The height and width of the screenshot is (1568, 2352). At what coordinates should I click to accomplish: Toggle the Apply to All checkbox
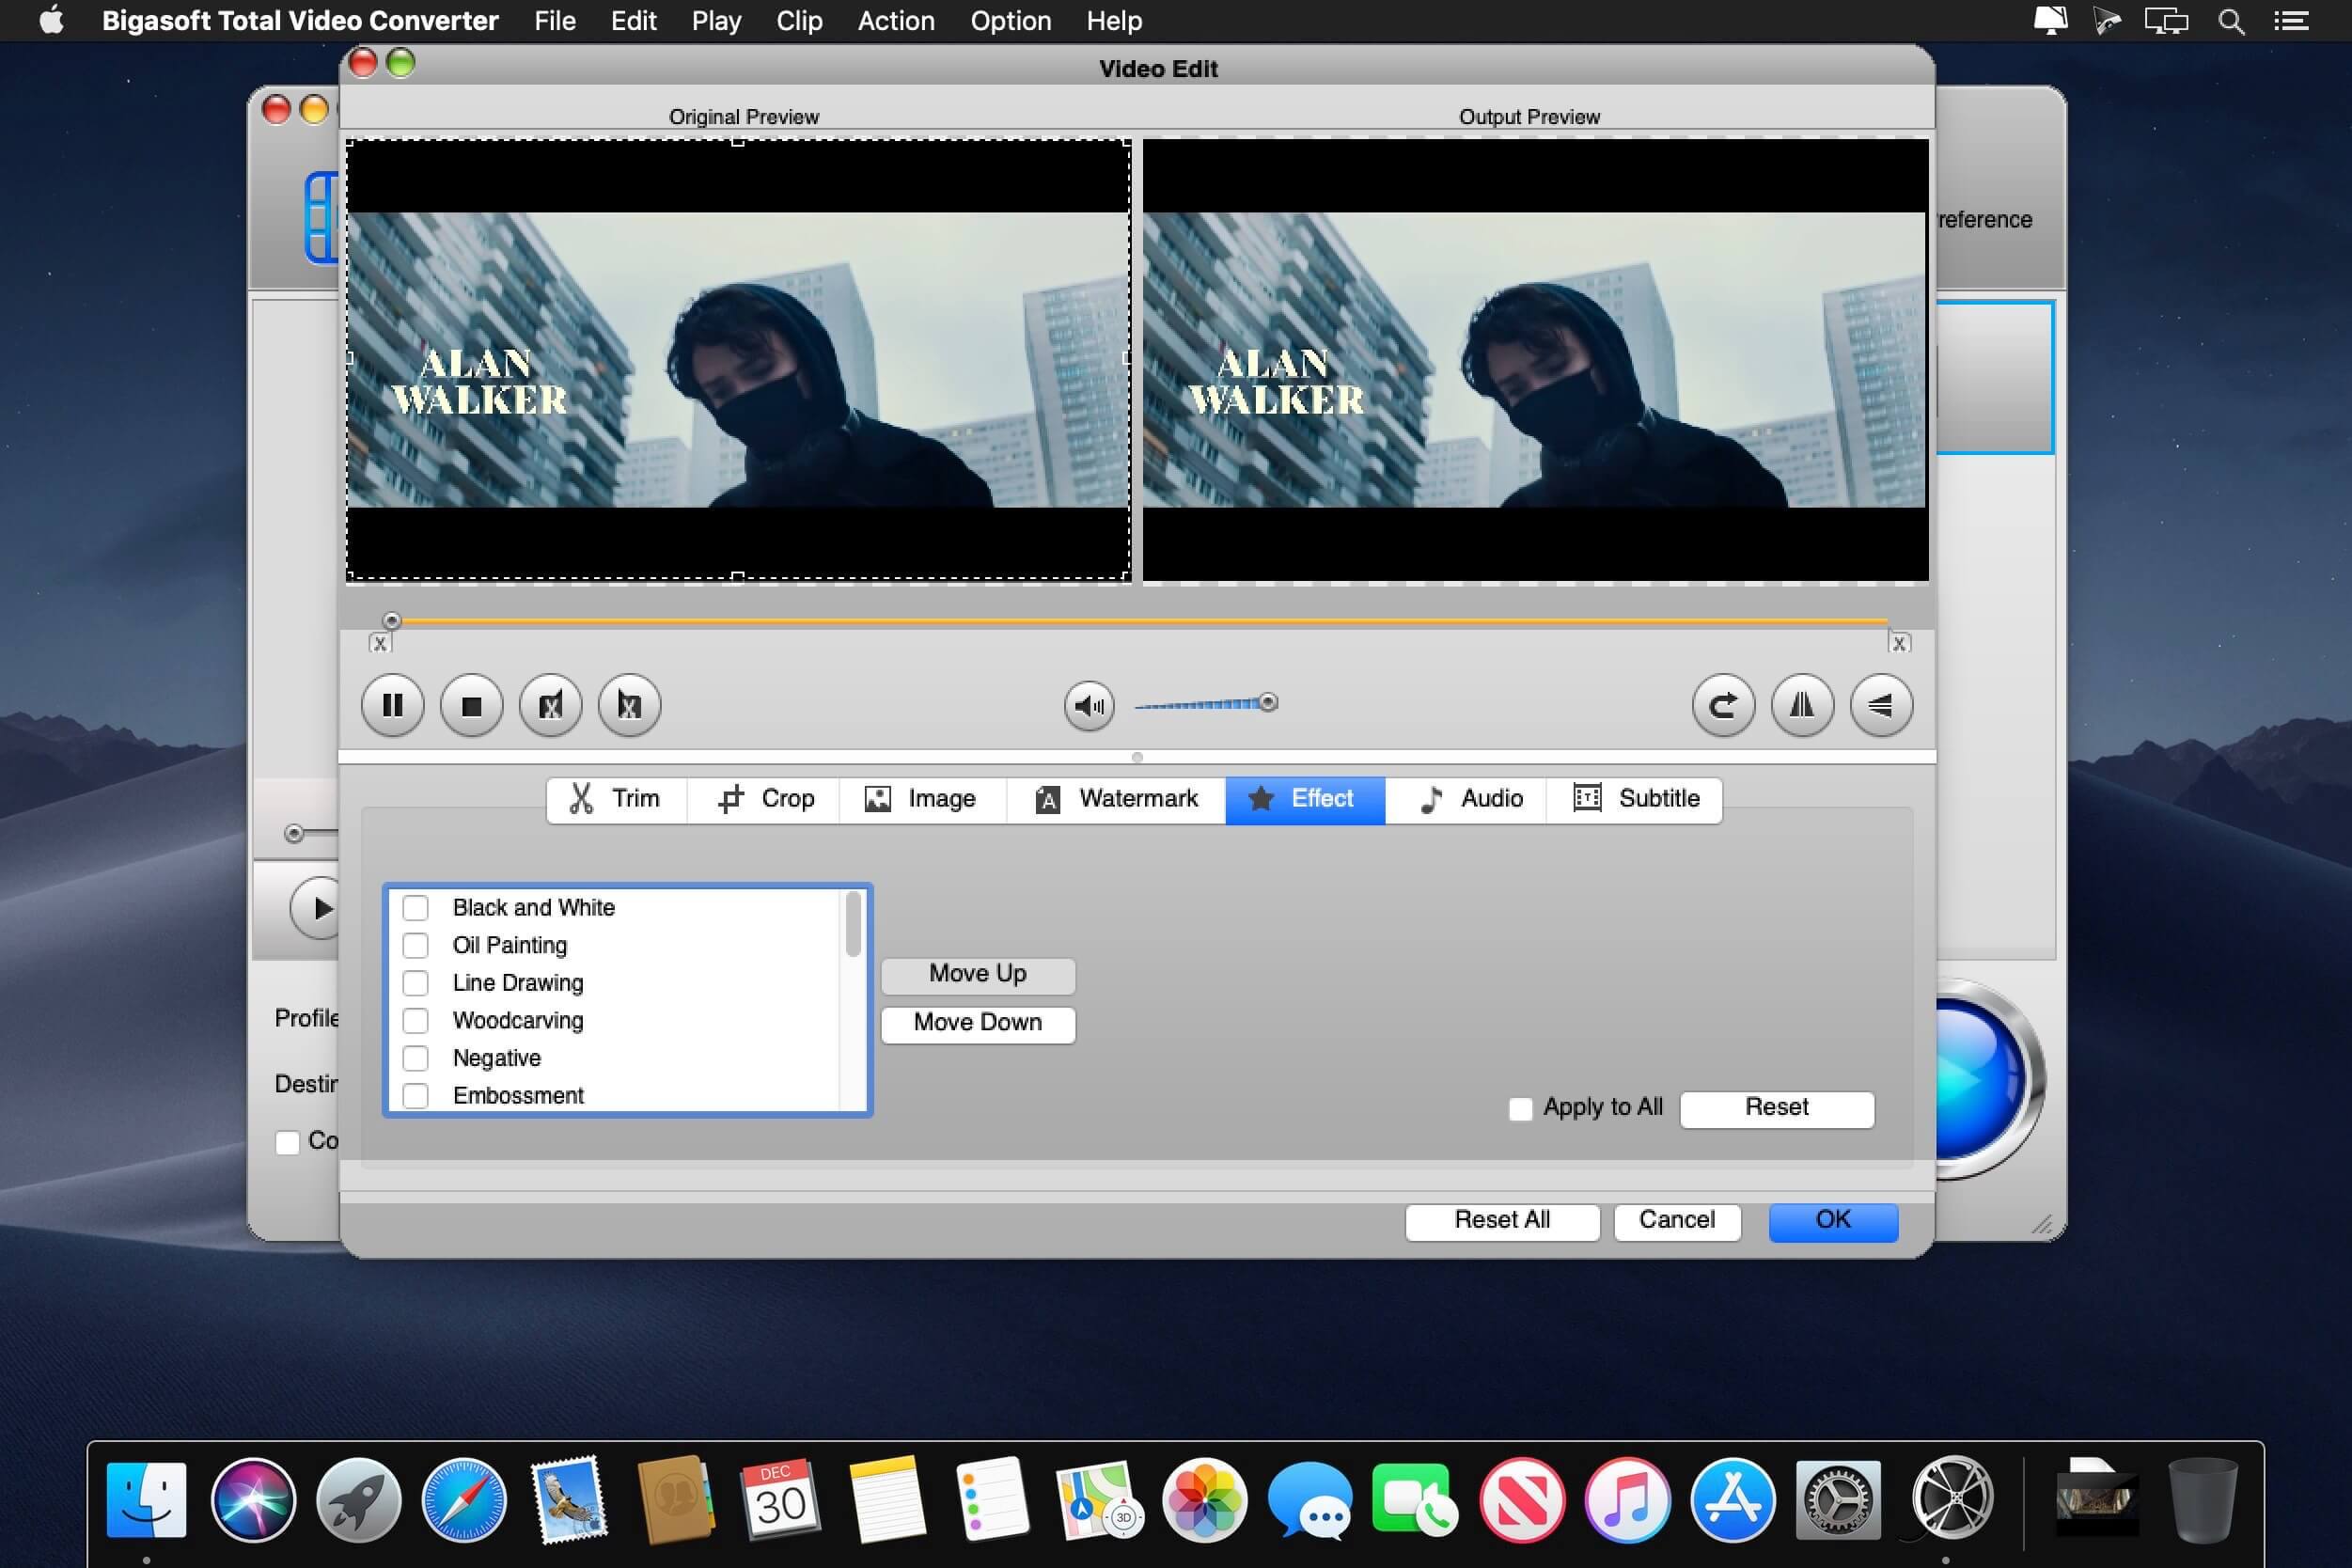(1520, 1109)
